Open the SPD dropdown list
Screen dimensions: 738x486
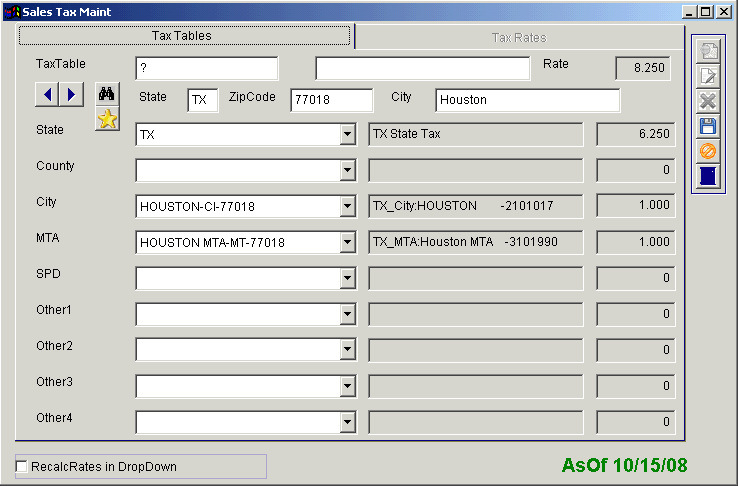[x=347, y=279]
